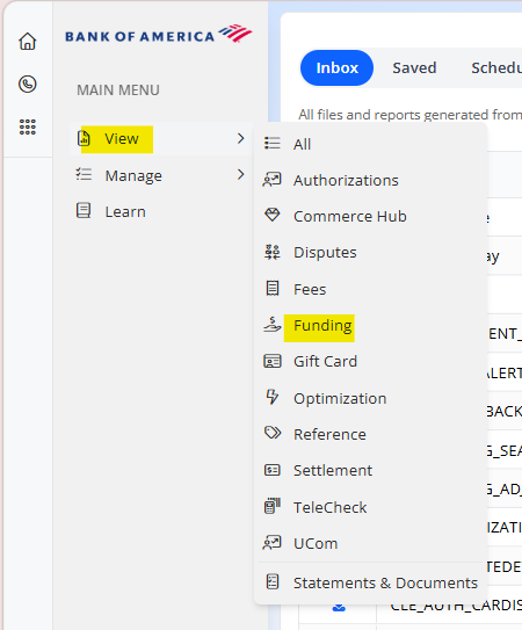Click the Learn book icon

click(x=84, y=211)
